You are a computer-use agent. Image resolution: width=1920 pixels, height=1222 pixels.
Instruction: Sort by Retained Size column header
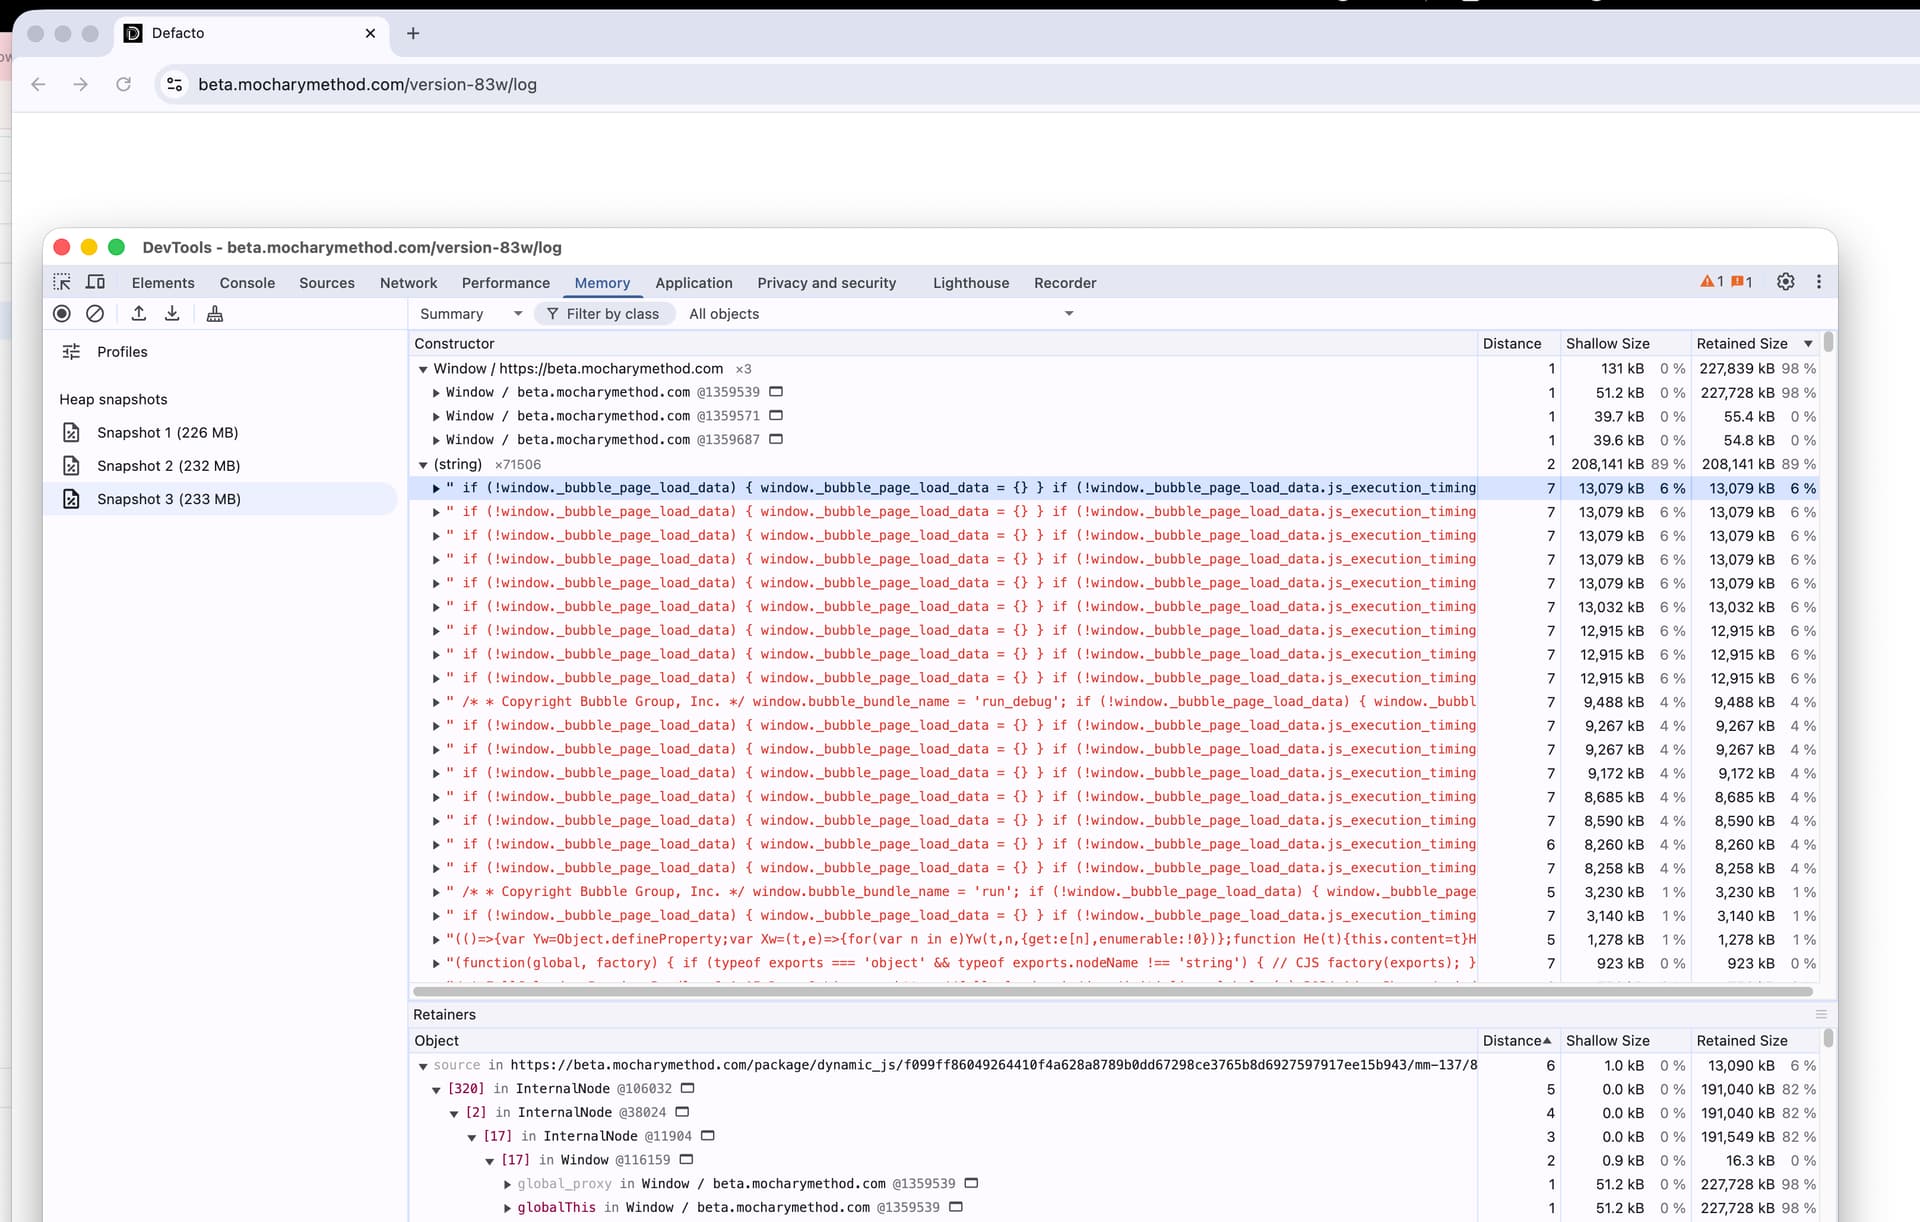(1741, 343)
